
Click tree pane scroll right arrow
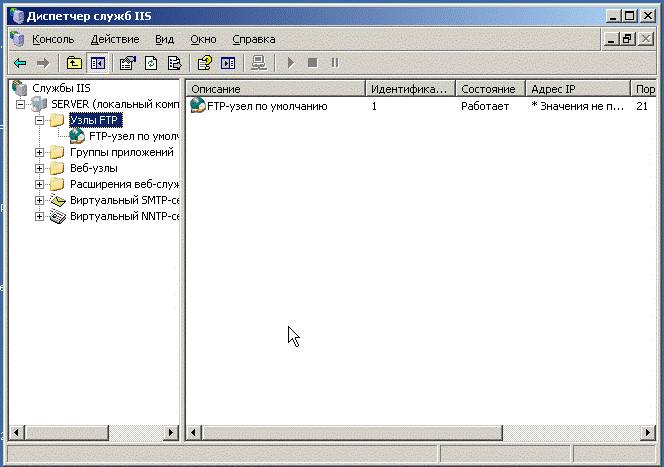pyautogui.click(x=171, y=433)
